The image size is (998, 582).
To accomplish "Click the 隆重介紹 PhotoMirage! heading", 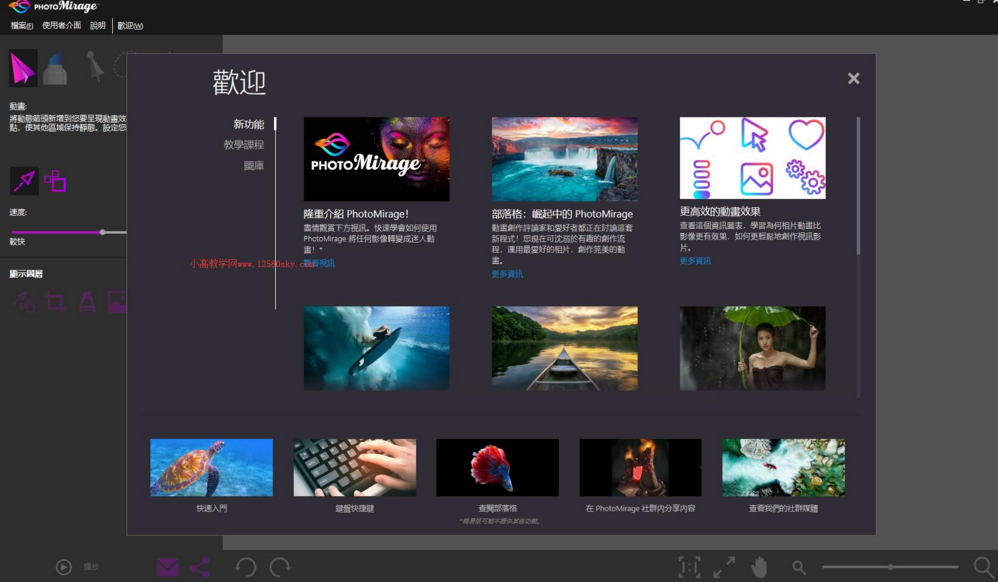I will tap(356, 214).
